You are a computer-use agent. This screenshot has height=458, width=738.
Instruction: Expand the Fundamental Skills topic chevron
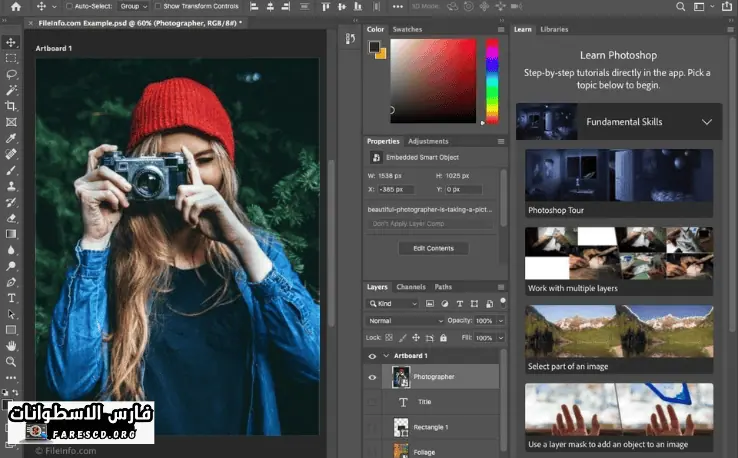tap(707, 122)
